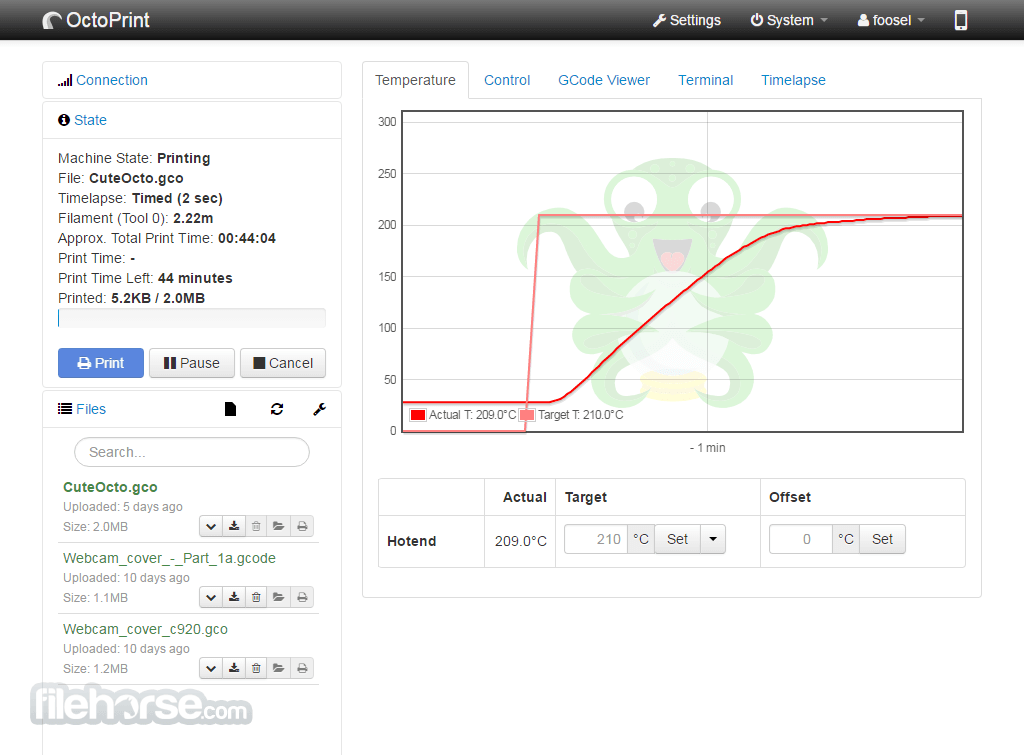1024x755 pixels.
Task: Load Webcam_cover_-_Part_1a.gcode via the folder icon
Action: 279,597
